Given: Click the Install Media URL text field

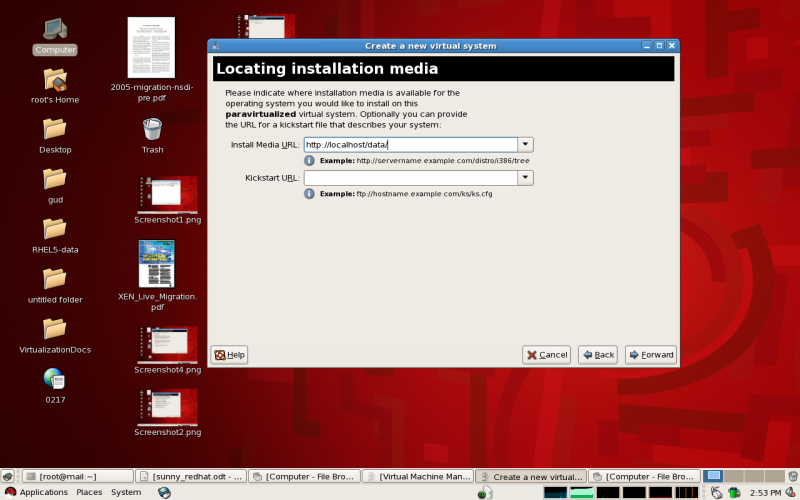Looking at the screenshot, I should [x=411, y=145].
